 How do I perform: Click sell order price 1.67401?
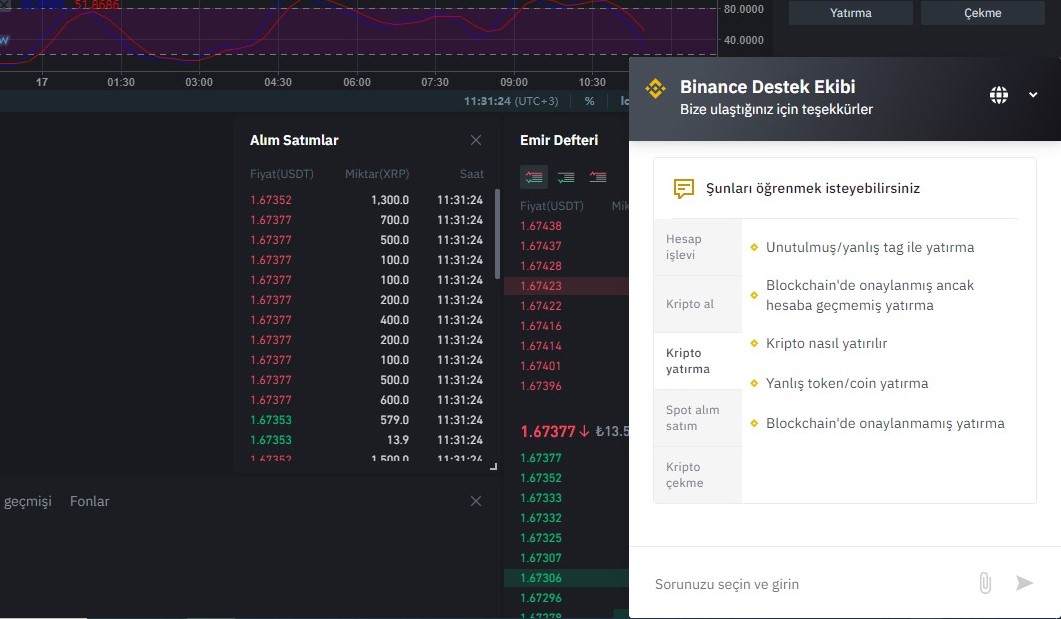coord(541,366)
